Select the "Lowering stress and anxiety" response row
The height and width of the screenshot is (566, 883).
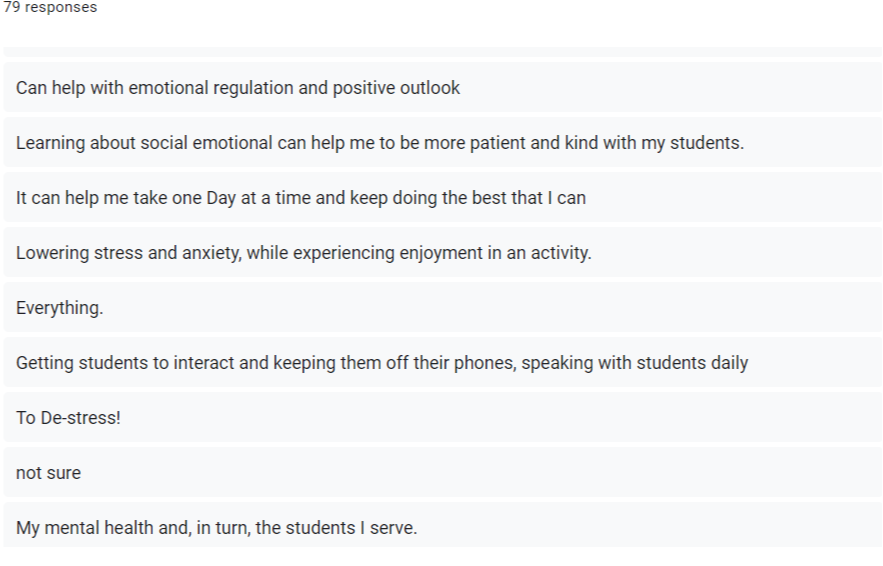click(443, 252)
